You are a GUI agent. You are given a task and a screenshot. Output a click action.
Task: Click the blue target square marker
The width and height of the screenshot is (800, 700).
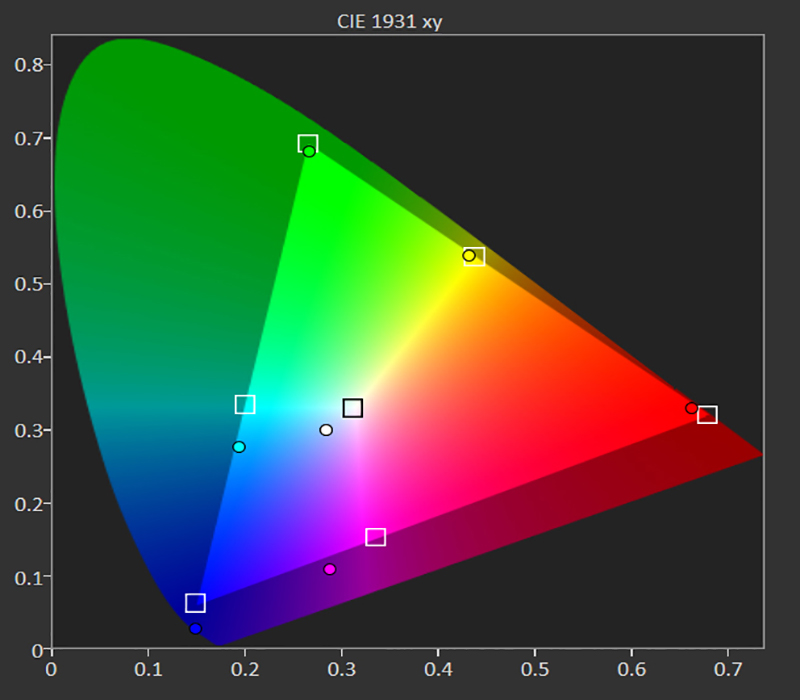tap(195, 603)
